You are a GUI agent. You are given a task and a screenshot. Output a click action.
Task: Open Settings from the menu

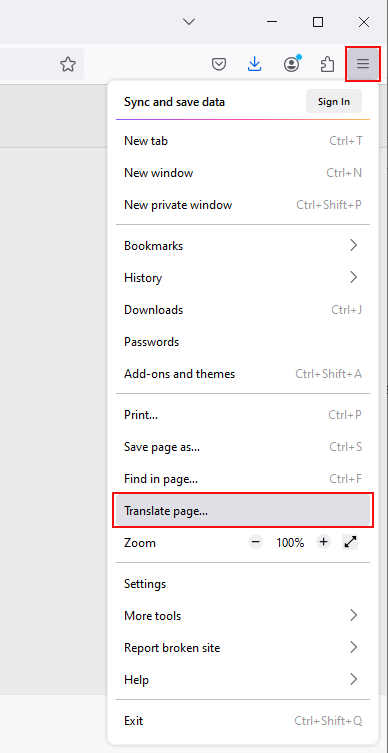(x=243, y=583)
